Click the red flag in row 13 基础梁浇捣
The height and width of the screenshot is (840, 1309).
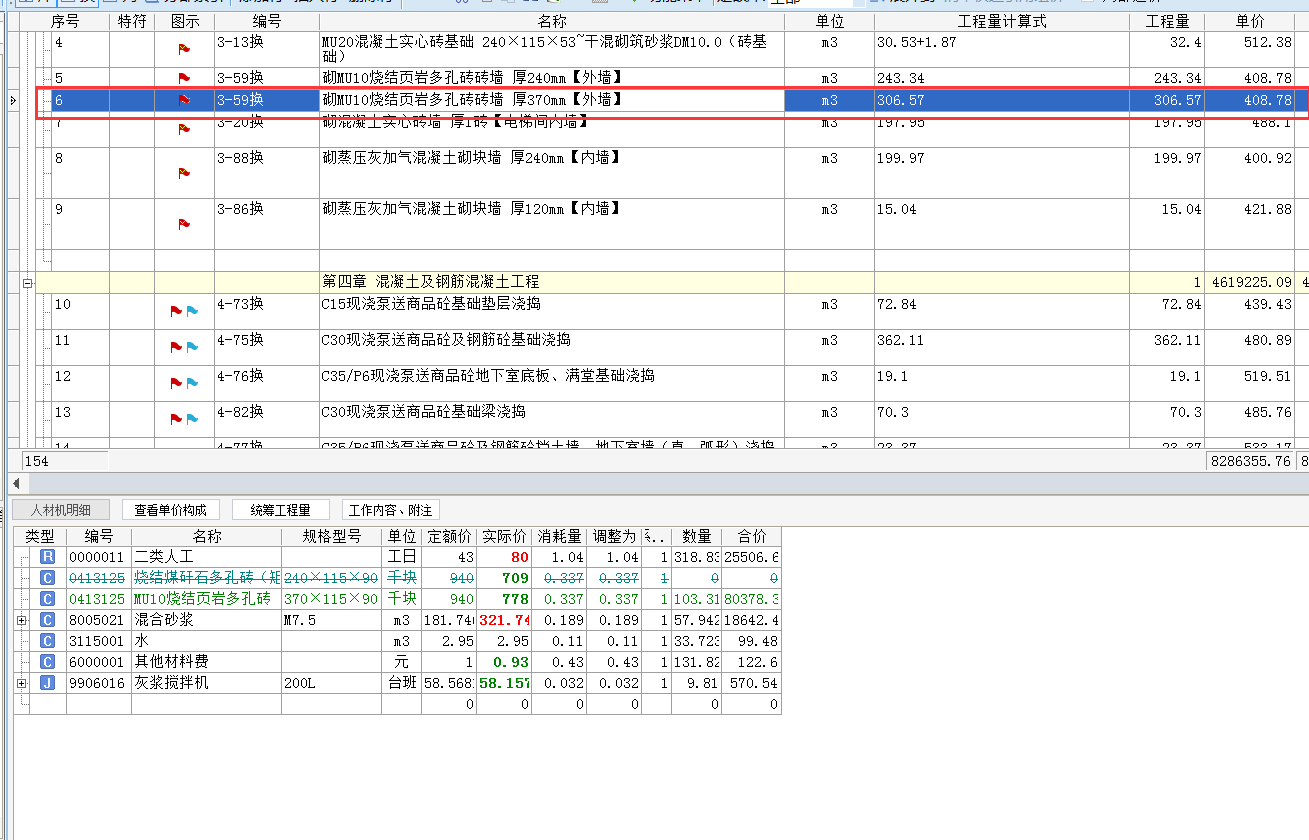pyautogui.click(x=176, y=419)
